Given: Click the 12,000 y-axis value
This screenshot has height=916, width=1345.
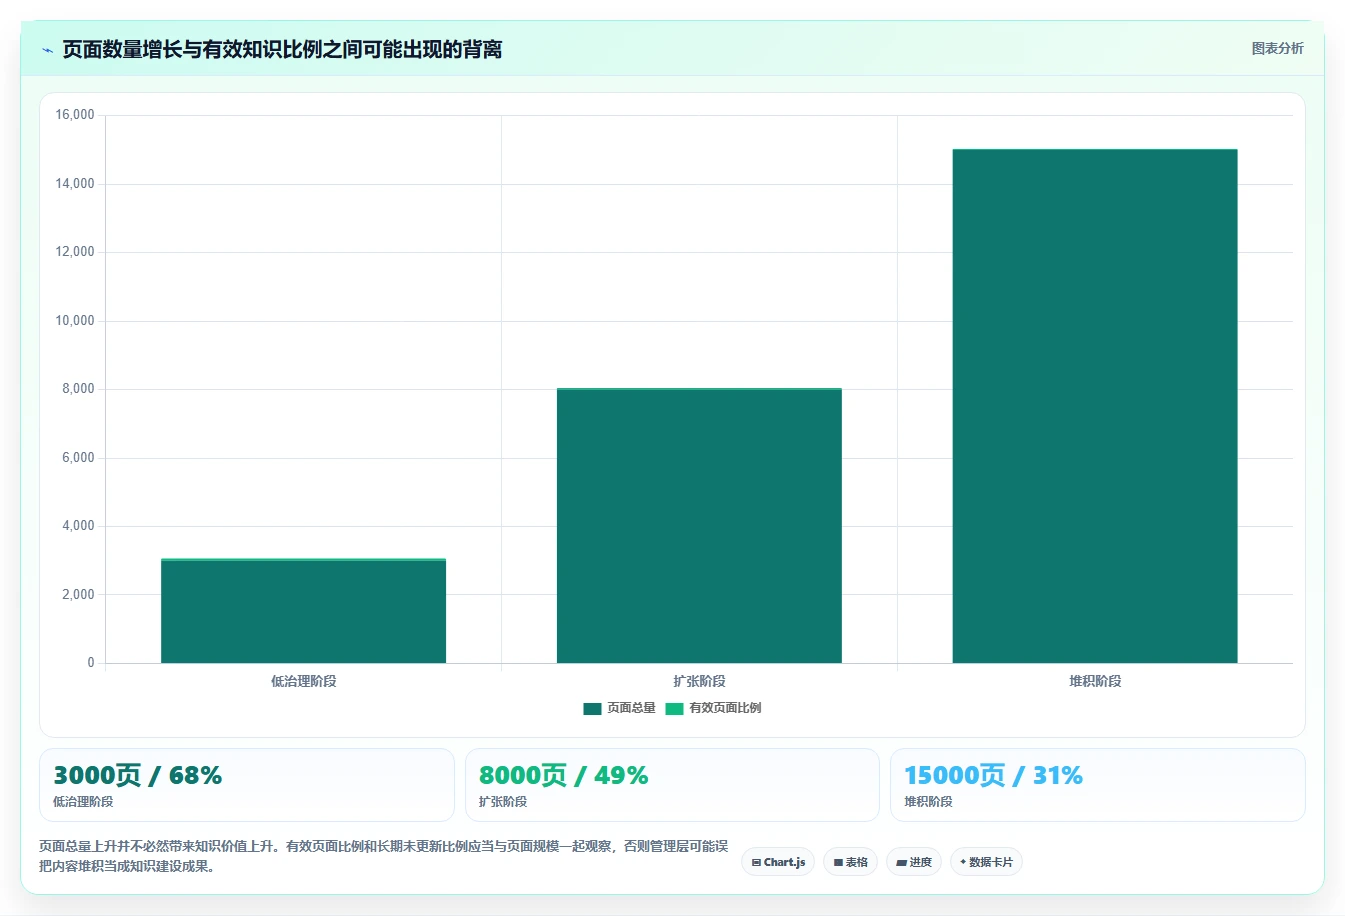Looking at the screenshot, I should (x=75, y=252).
